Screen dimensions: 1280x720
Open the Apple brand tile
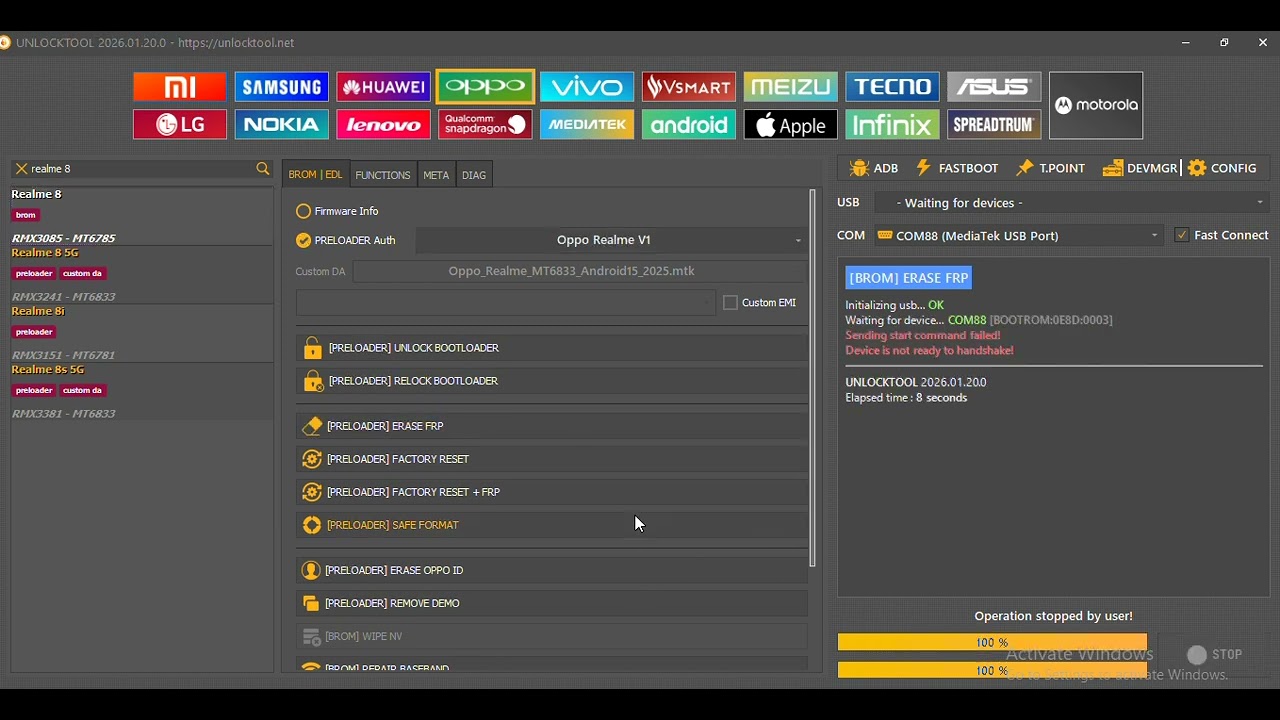pyautogui.click(x=790, y=124)
